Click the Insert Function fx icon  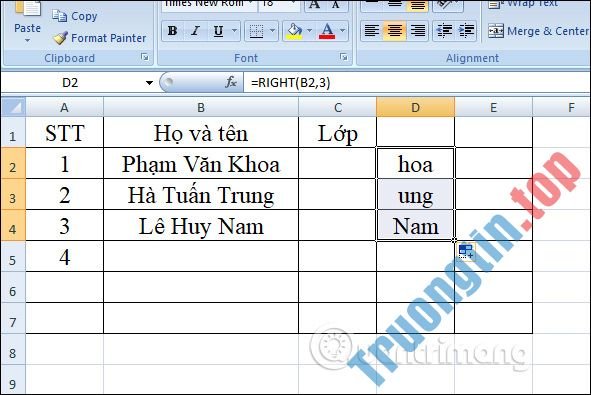[x=231, y=82]
